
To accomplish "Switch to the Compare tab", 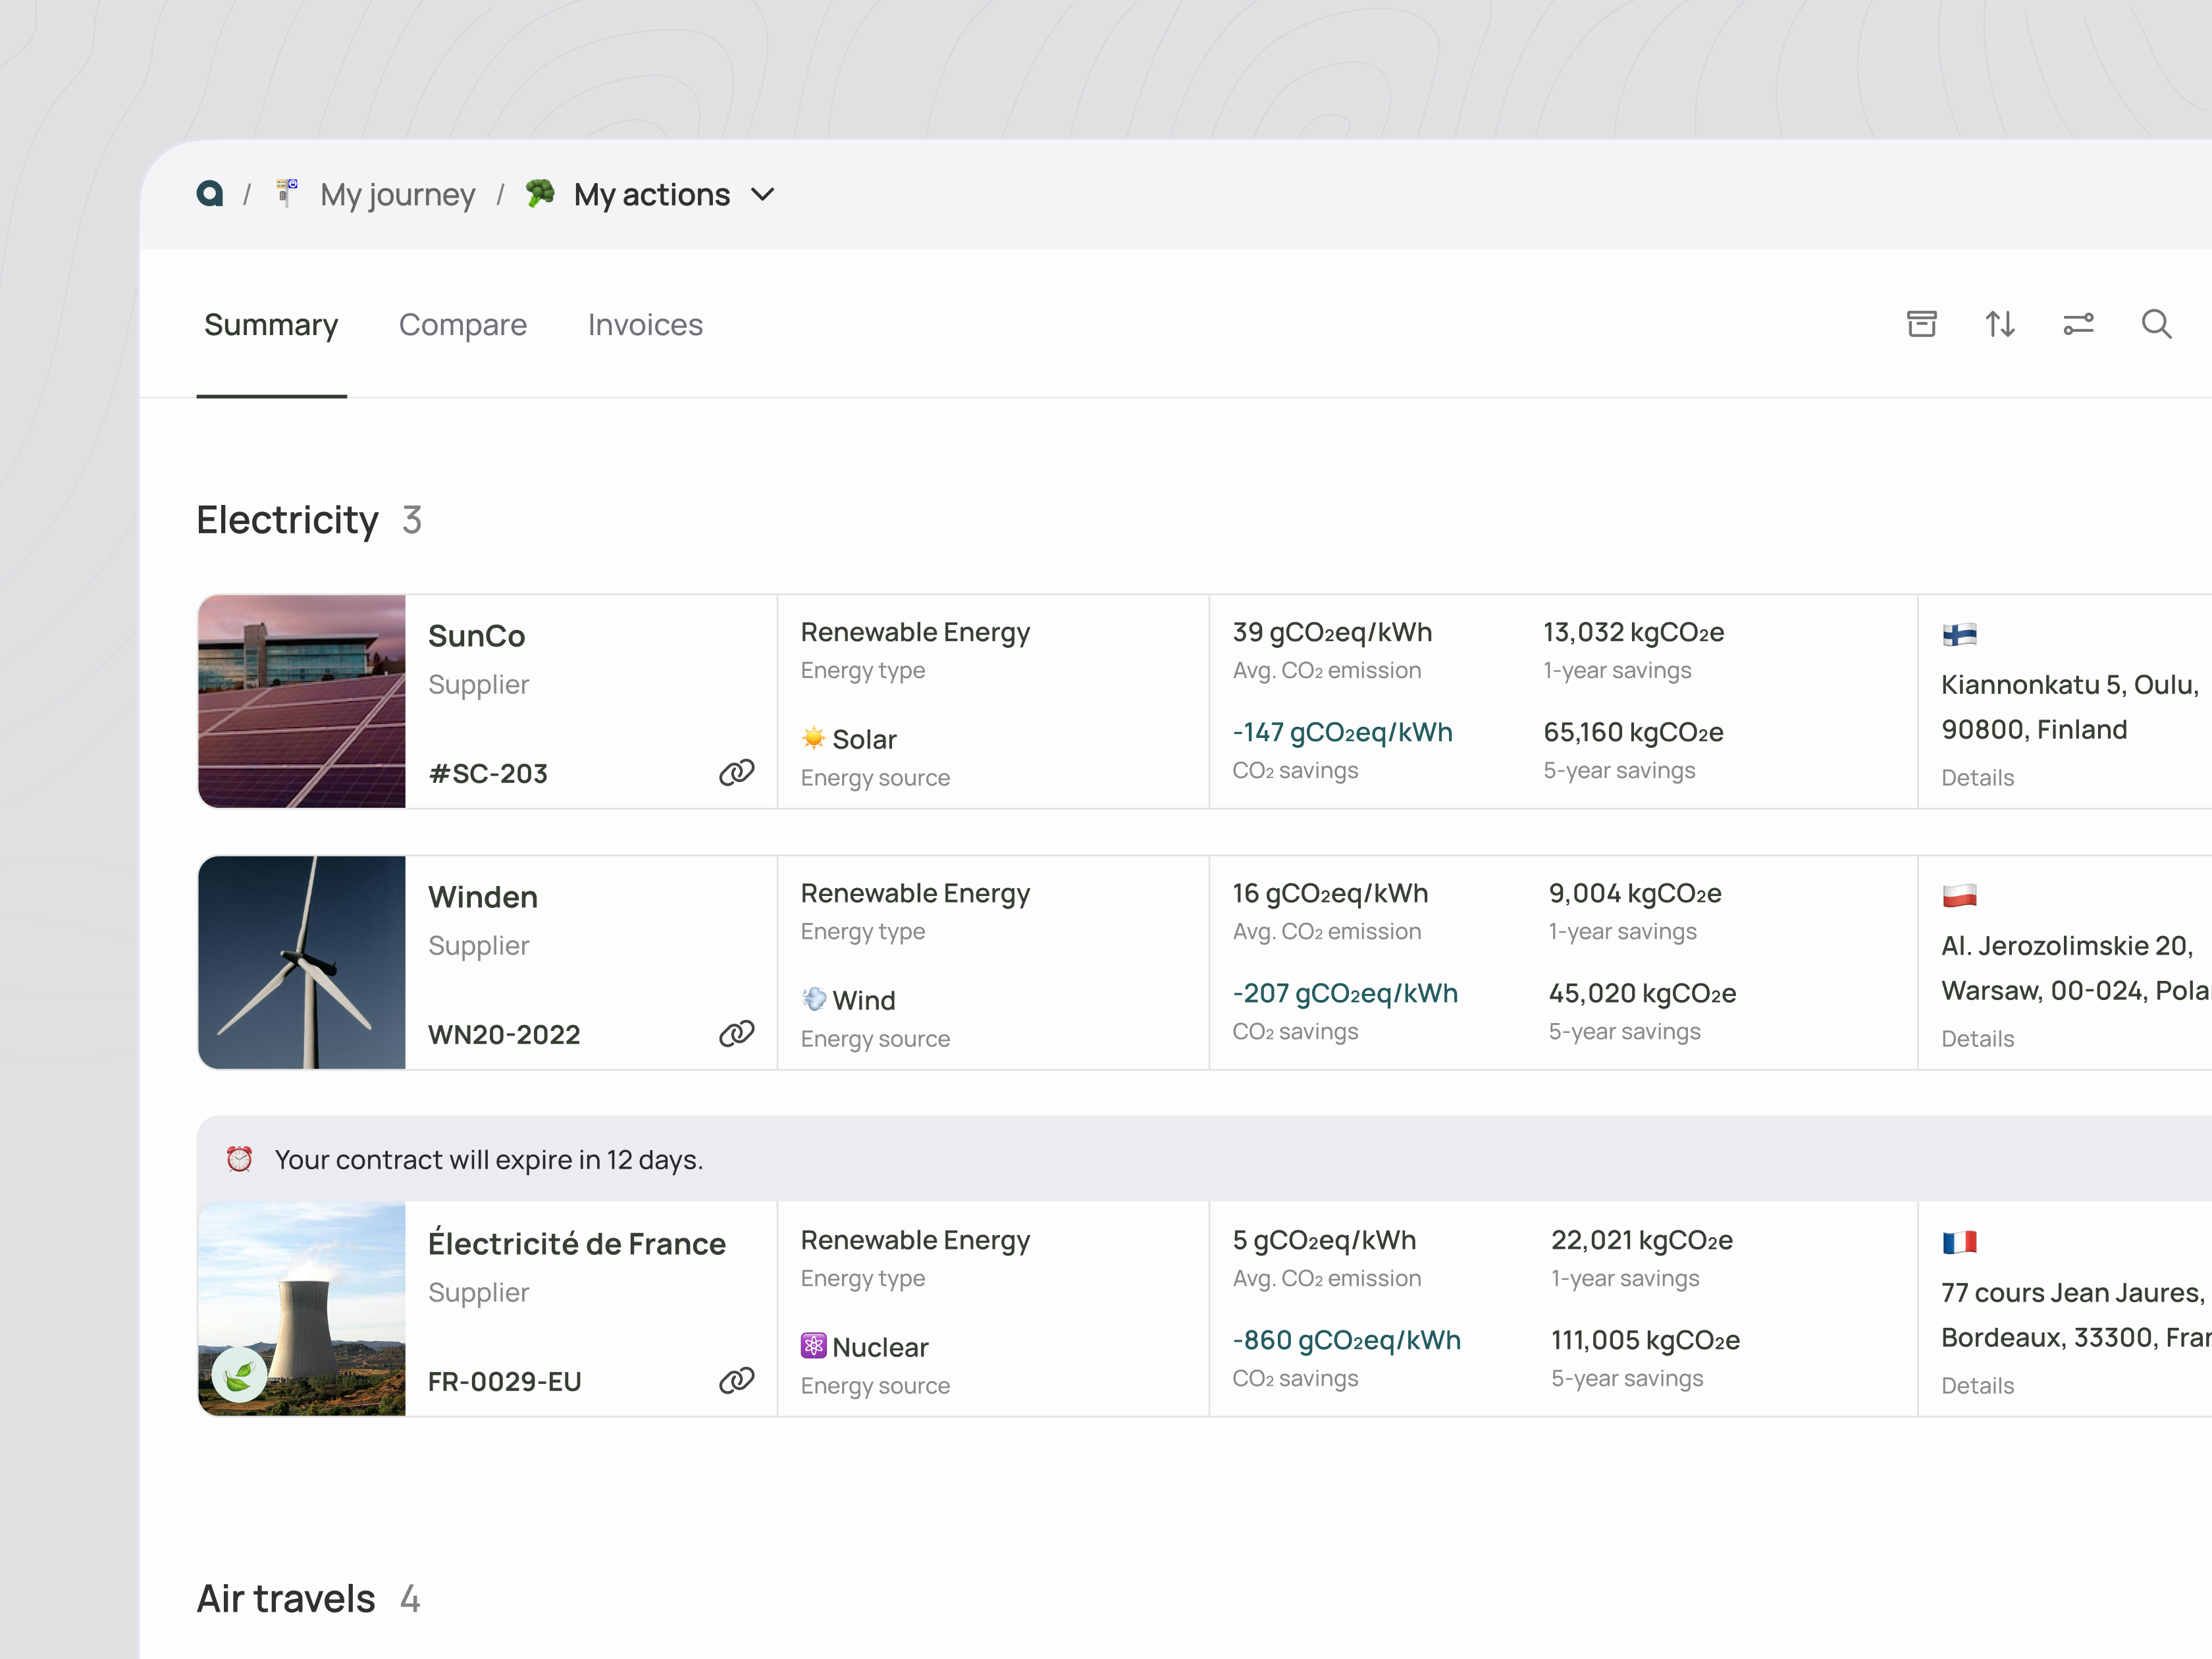I will coord(462,325).
